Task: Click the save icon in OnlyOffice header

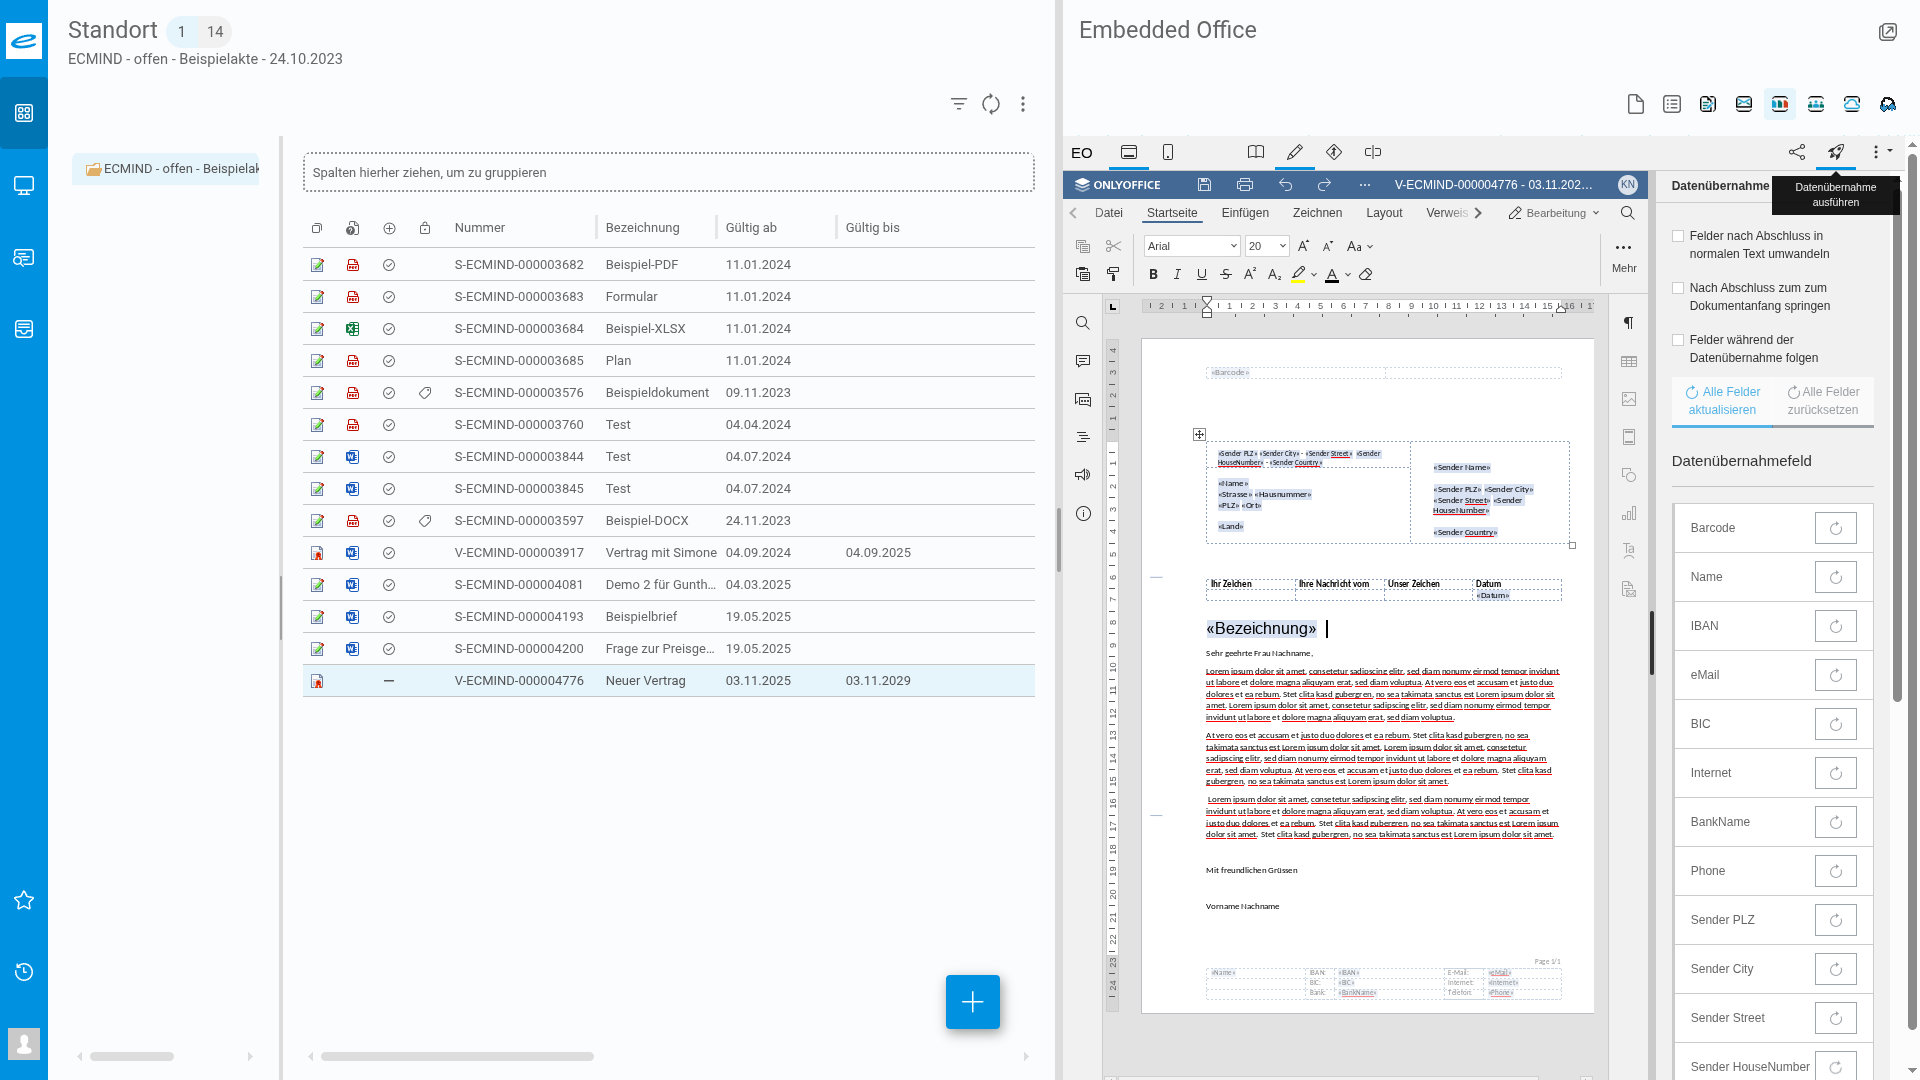Action: click(x=1204, y=185)
